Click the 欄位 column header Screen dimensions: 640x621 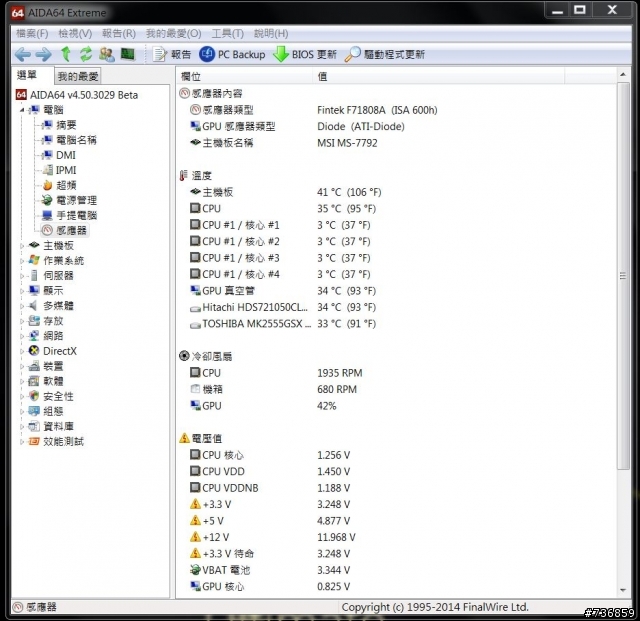click(x=246, y=76)
